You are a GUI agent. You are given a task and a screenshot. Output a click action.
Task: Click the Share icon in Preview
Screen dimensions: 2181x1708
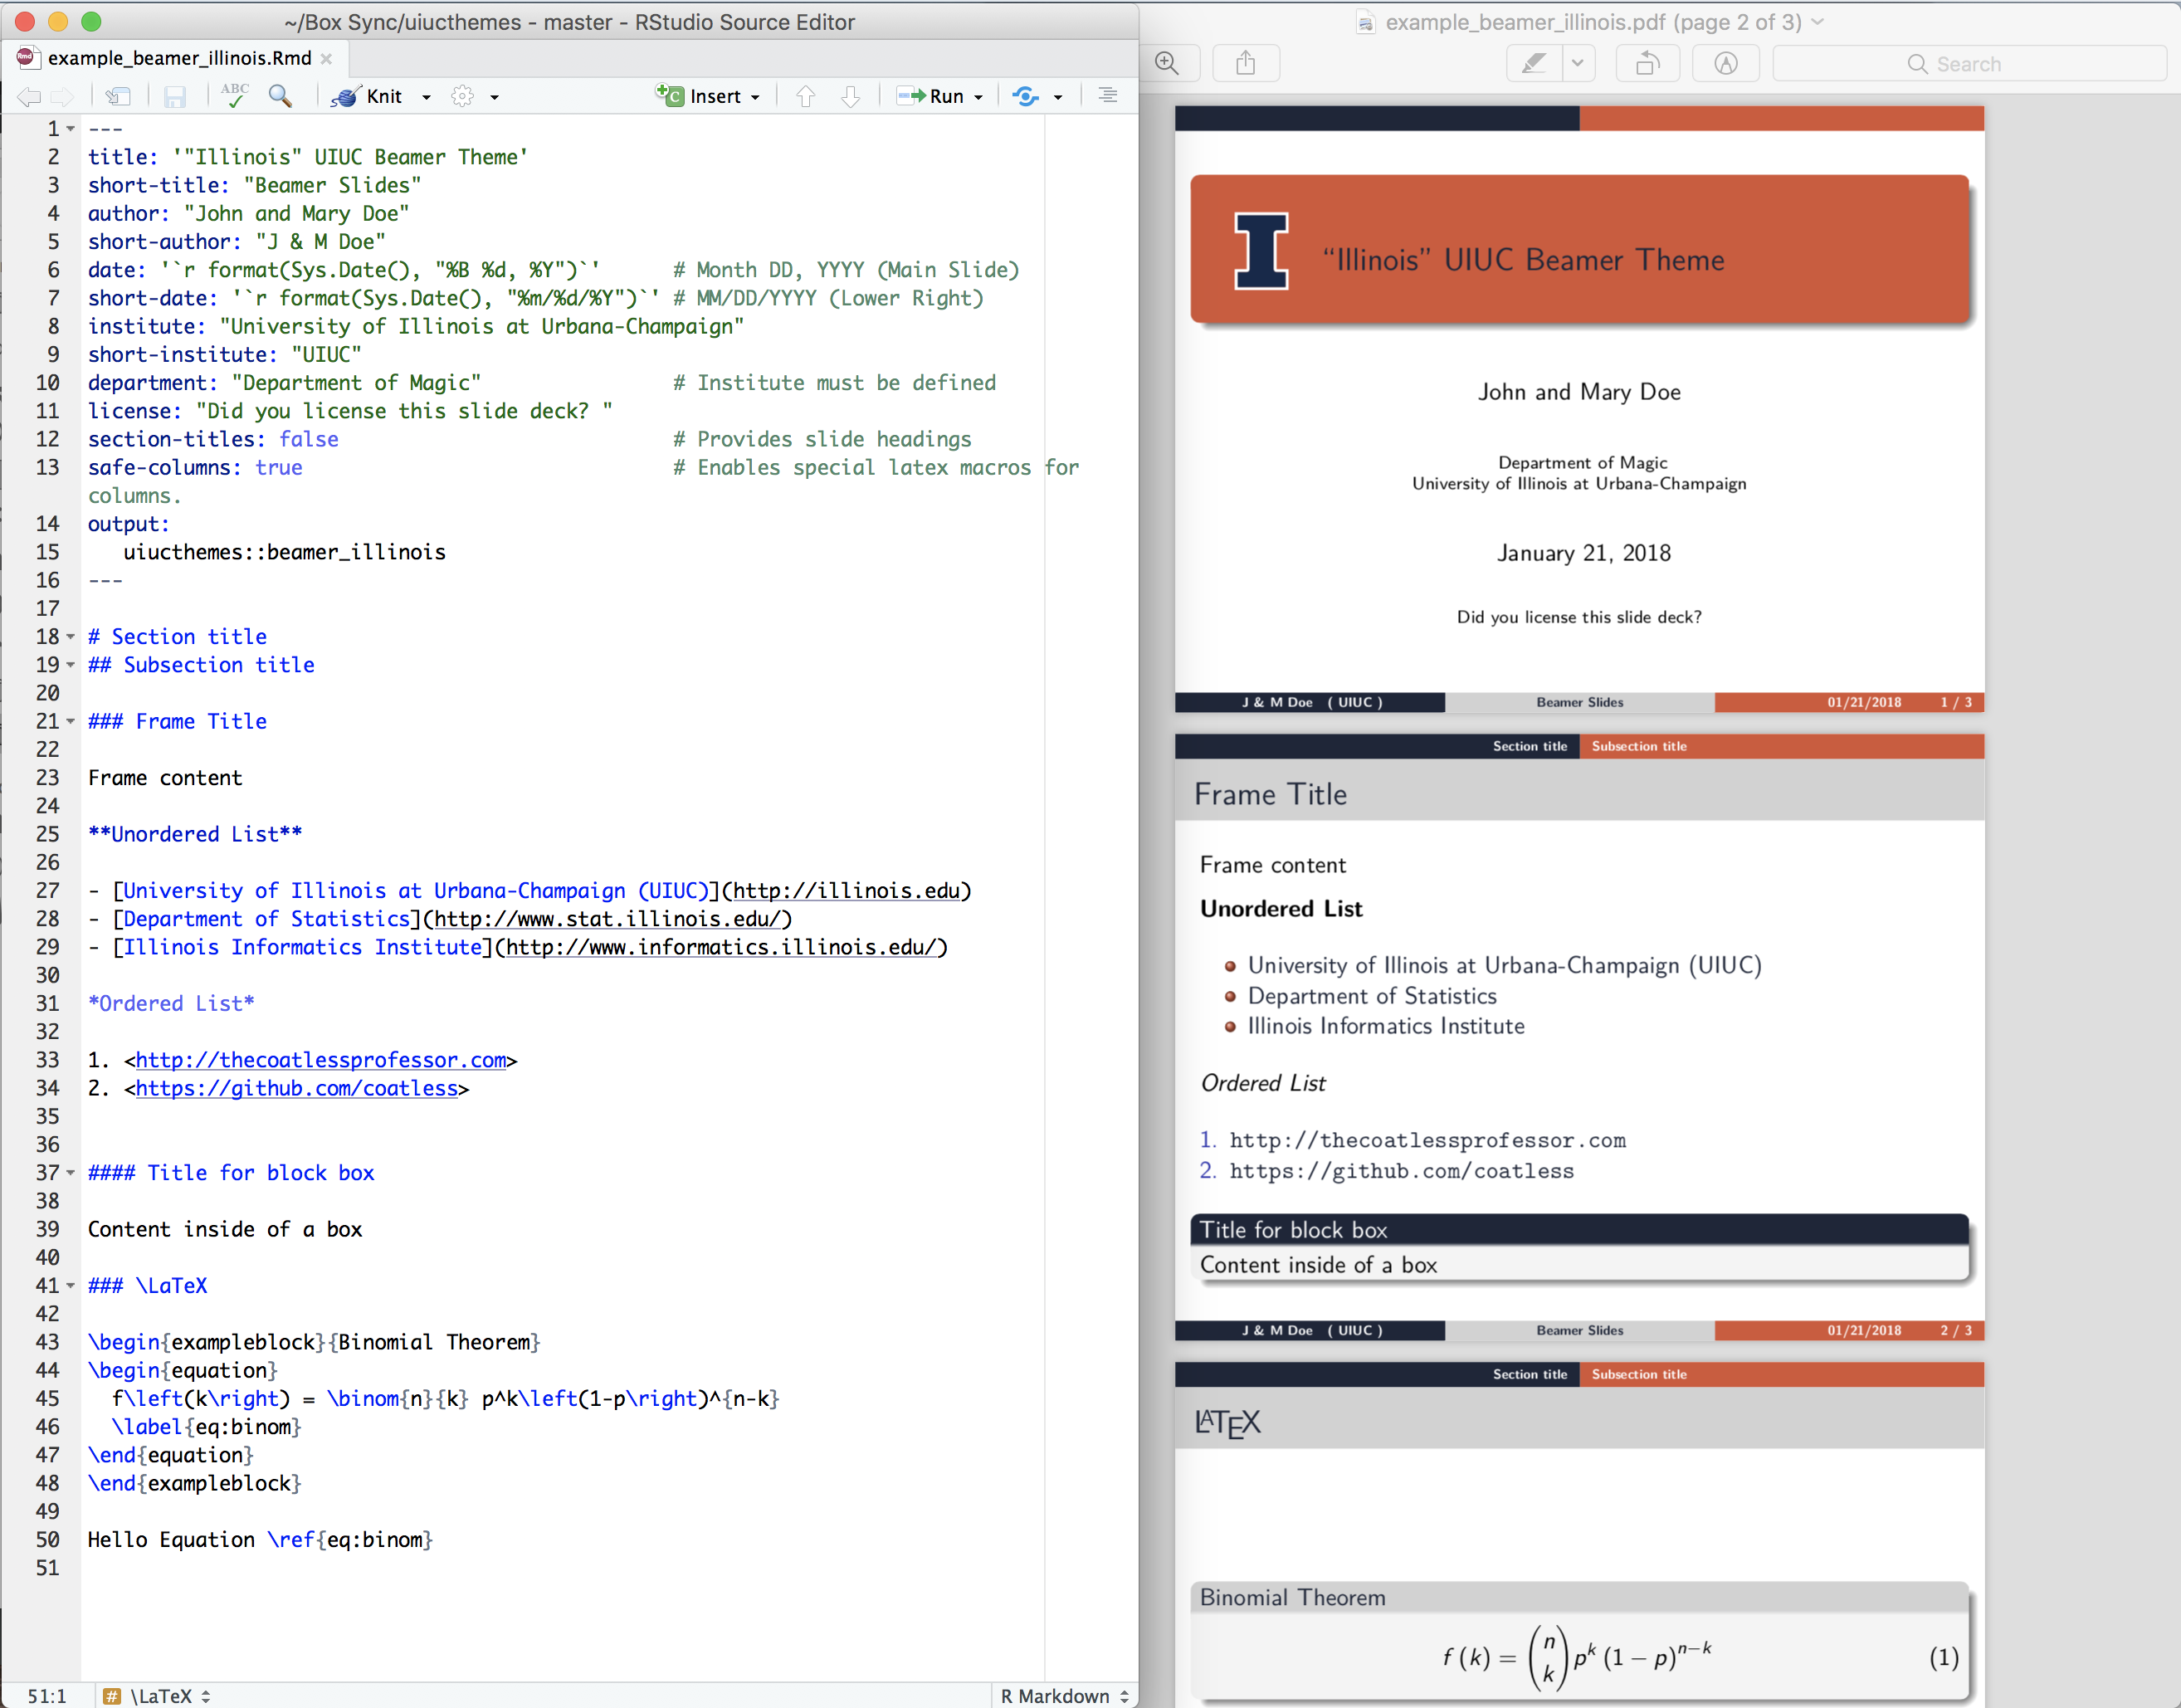point(1245,64)
